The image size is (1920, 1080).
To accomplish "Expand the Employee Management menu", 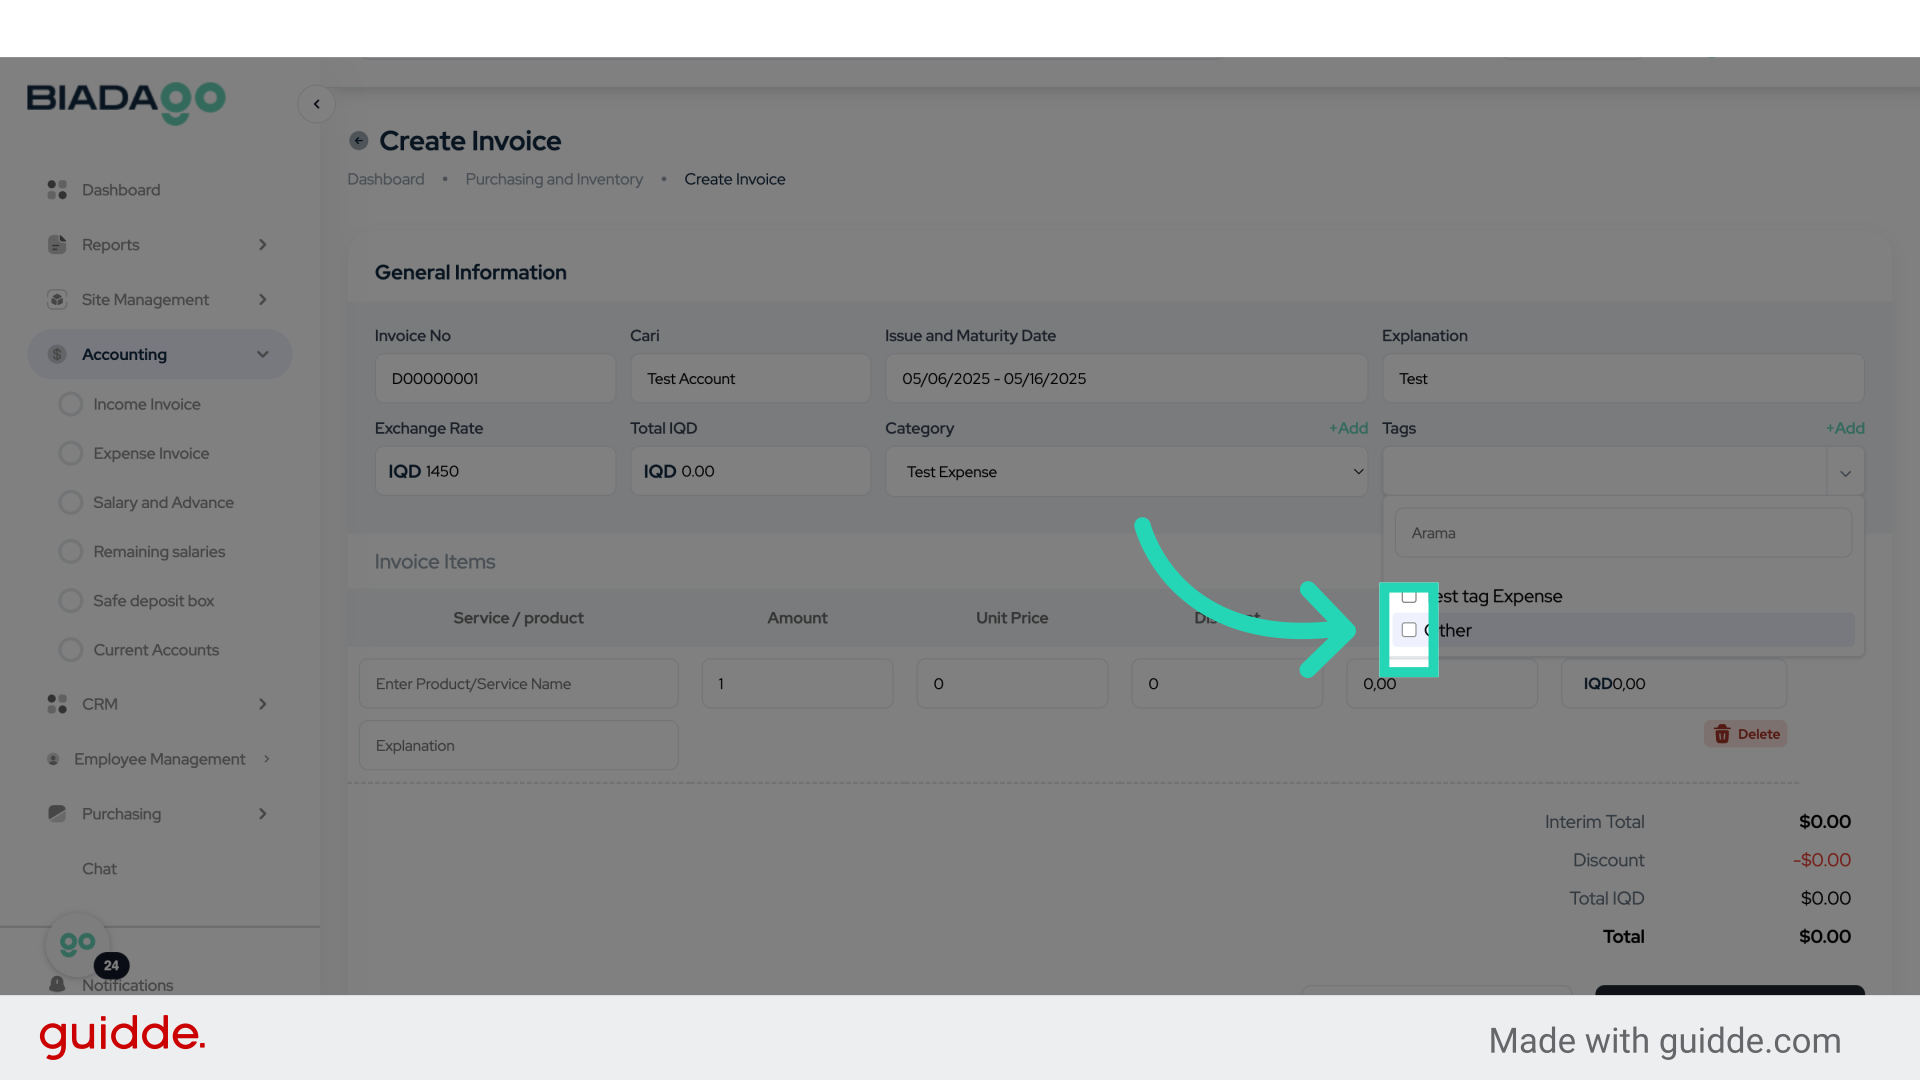I will 160,759.
